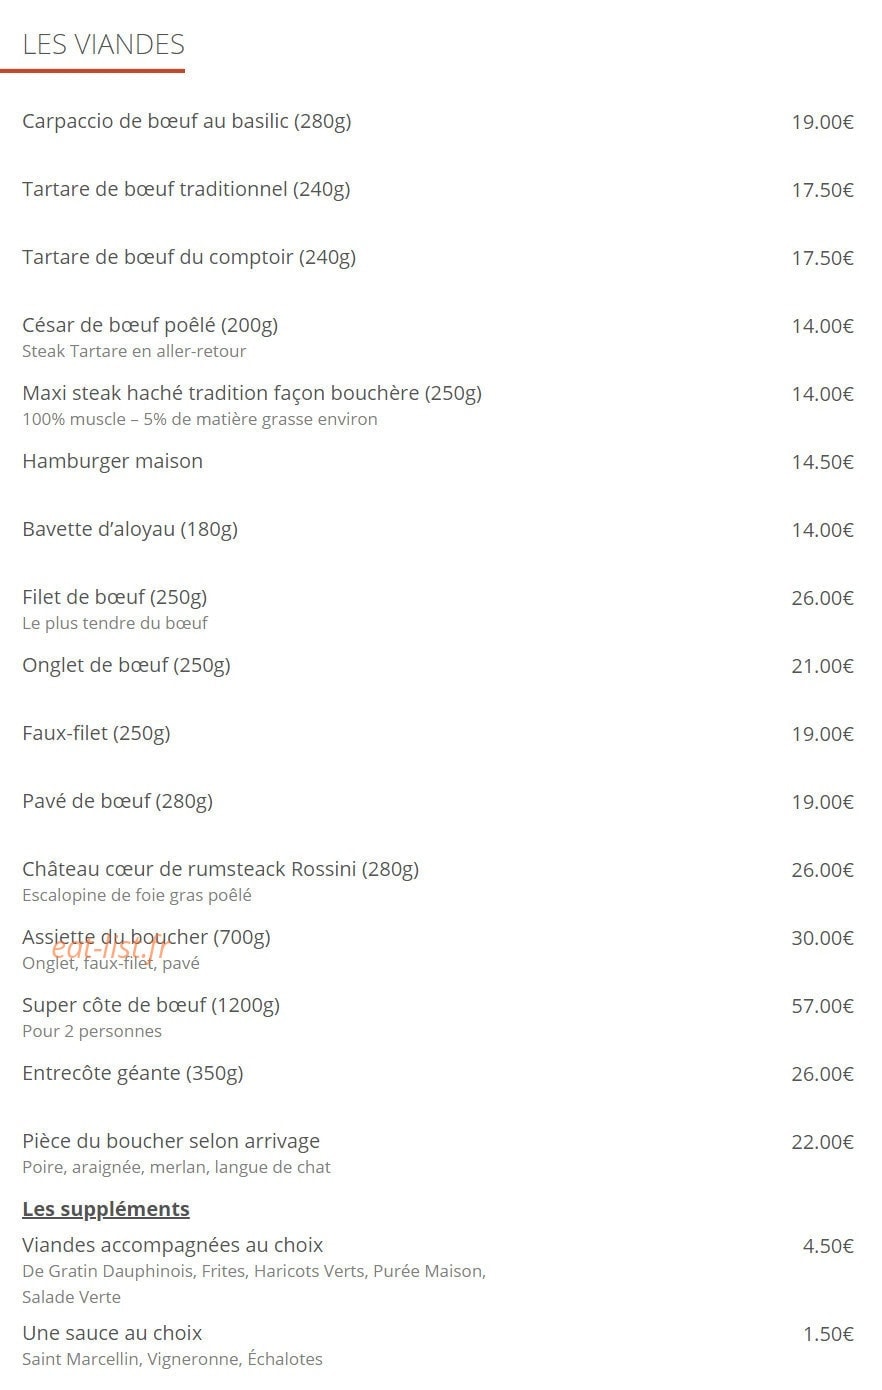The image size is (882, 1390).
Task: Select Carpaccio de bœuf au basilic item
Action: point(186,121)
